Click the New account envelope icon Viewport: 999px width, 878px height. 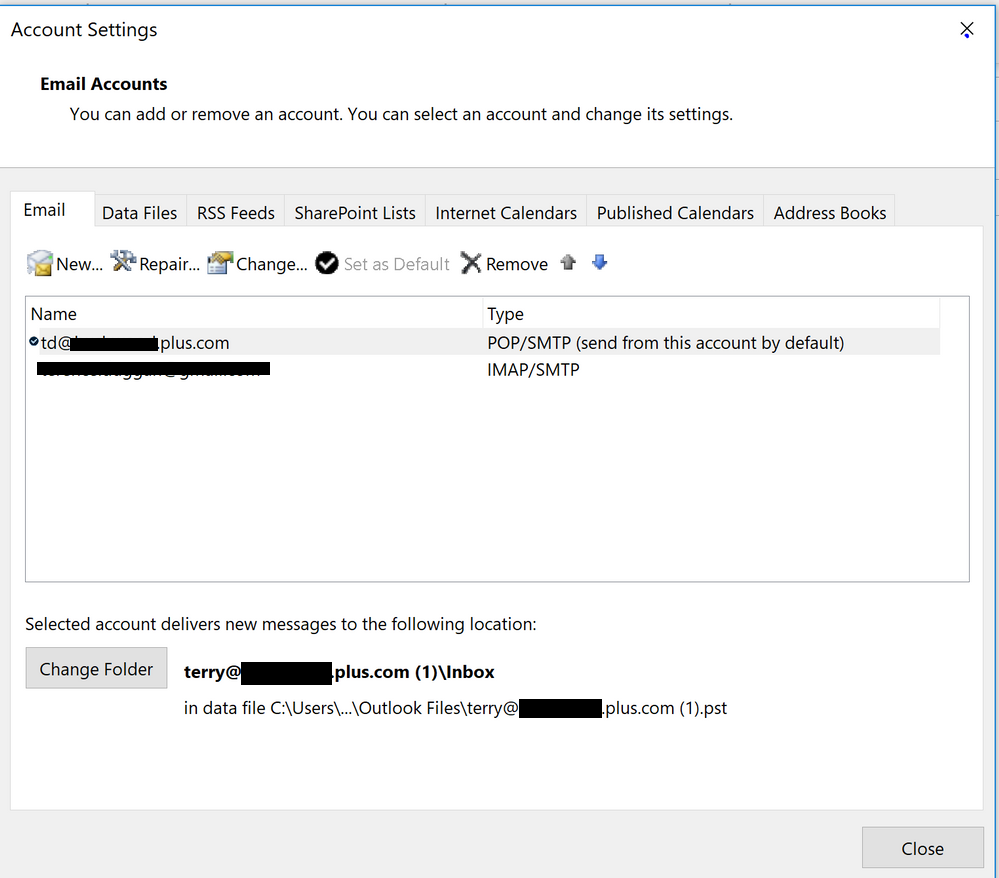pos(40,264)
